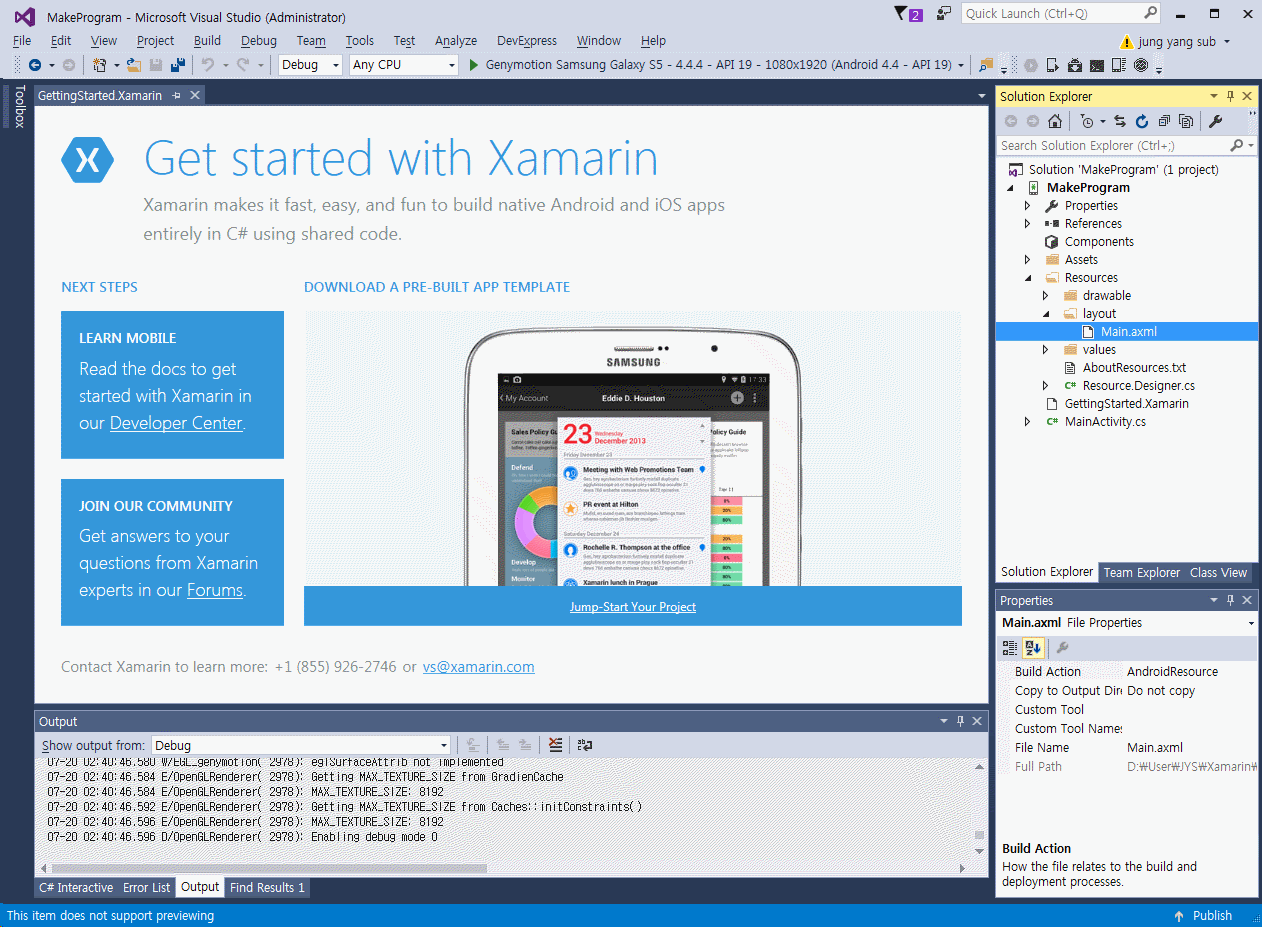Open the Show output from dropdown

click(301, 745)
